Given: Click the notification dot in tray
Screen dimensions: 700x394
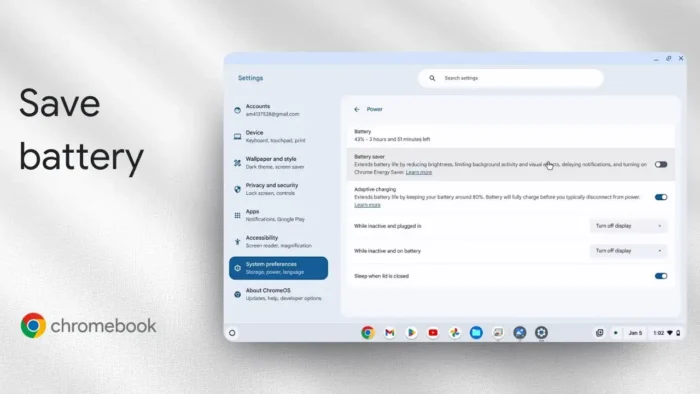Looking at the screenshot, I should click(616, 333).
